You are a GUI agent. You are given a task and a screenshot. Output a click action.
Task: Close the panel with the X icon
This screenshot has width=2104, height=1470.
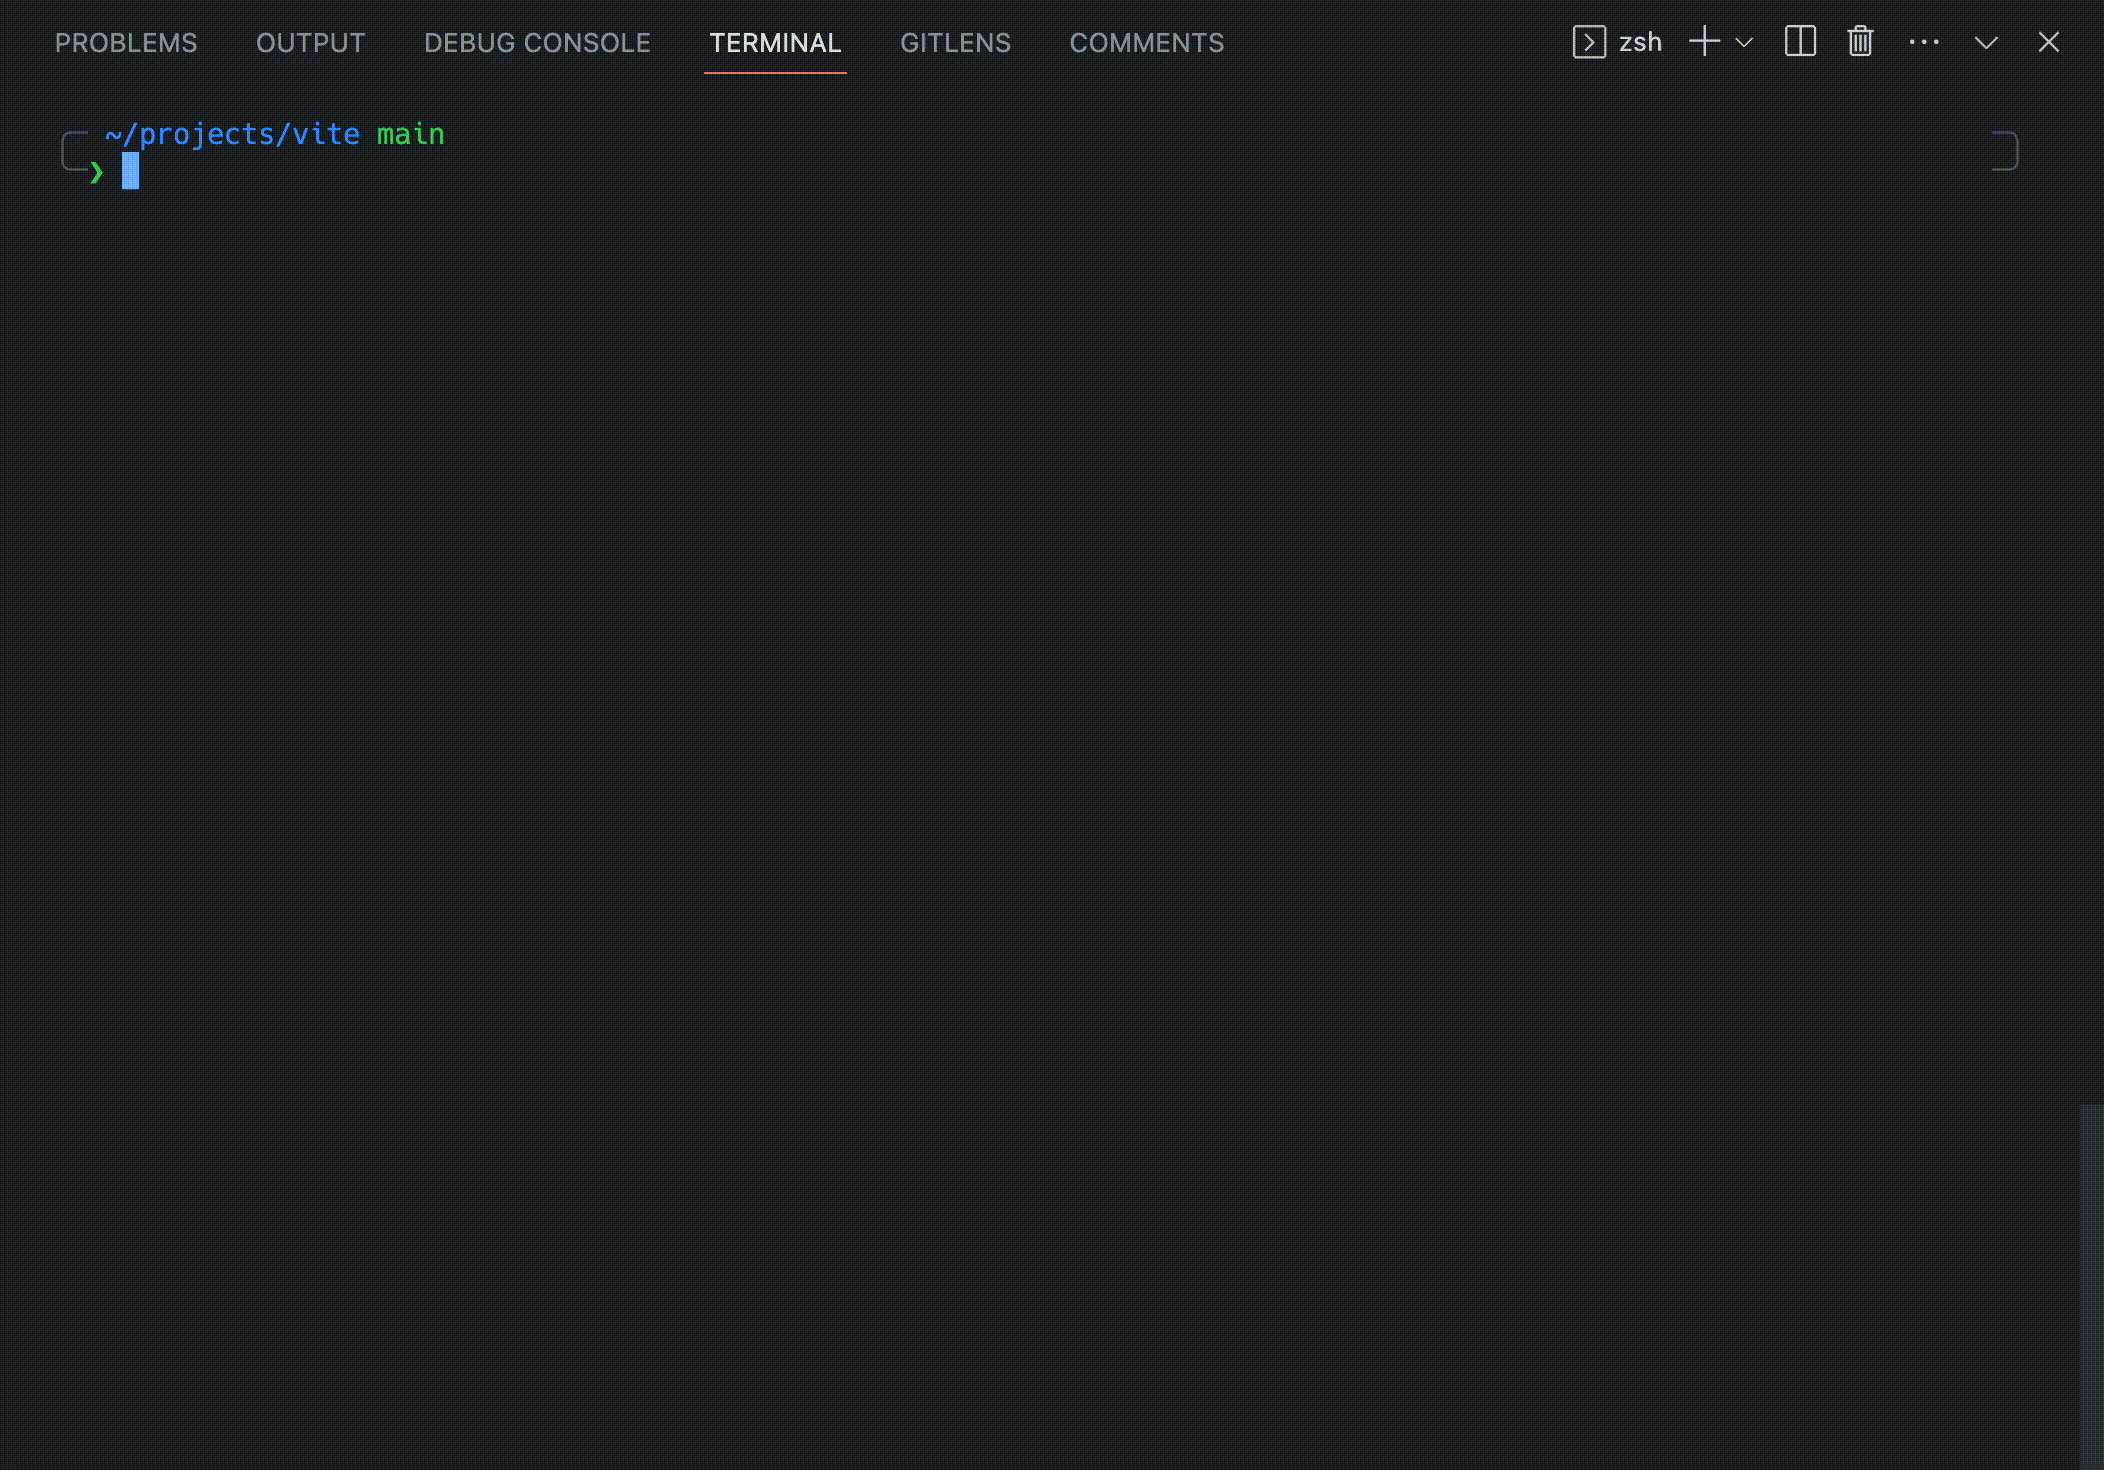pos(2048,42)
